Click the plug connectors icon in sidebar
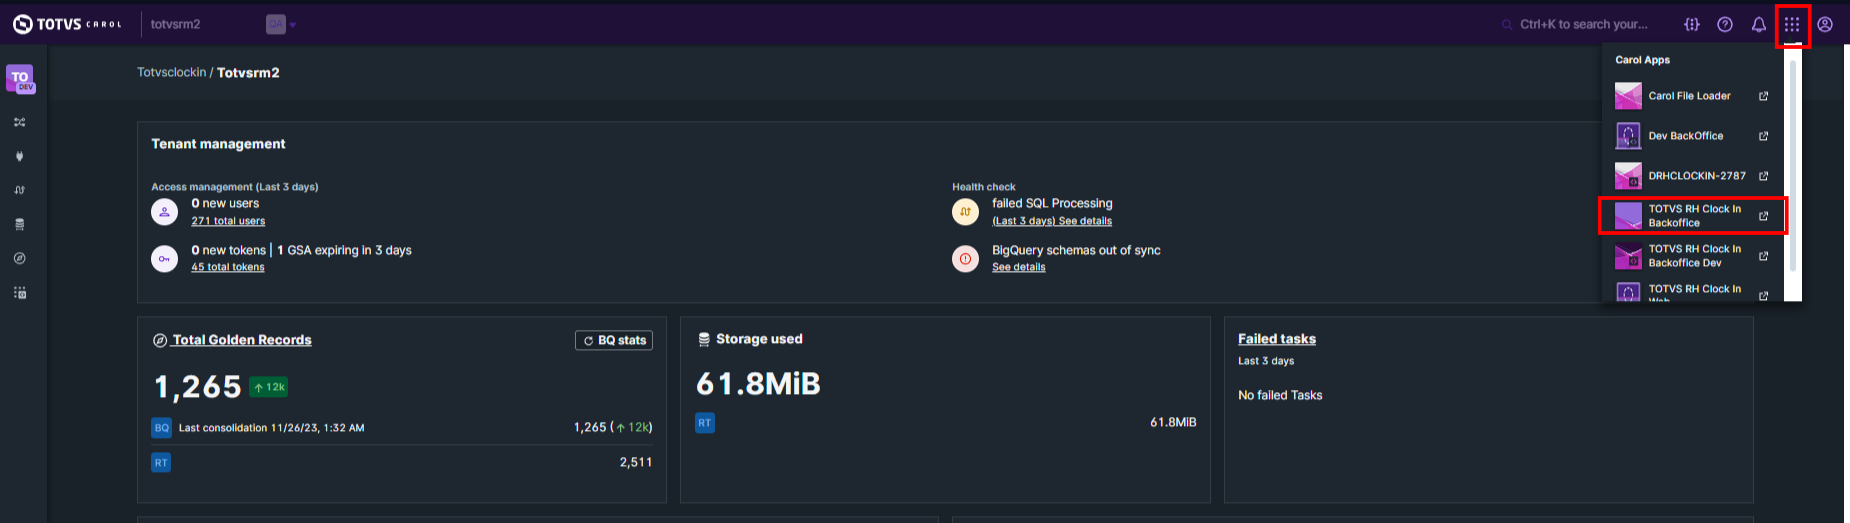The image size is (1850, 523). (x=19, y=156)
